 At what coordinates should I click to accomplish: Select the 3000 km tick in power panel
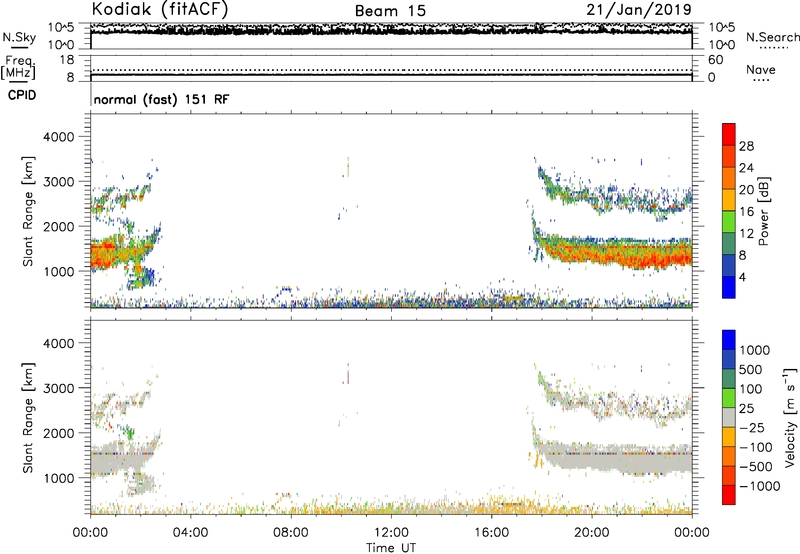59,182
